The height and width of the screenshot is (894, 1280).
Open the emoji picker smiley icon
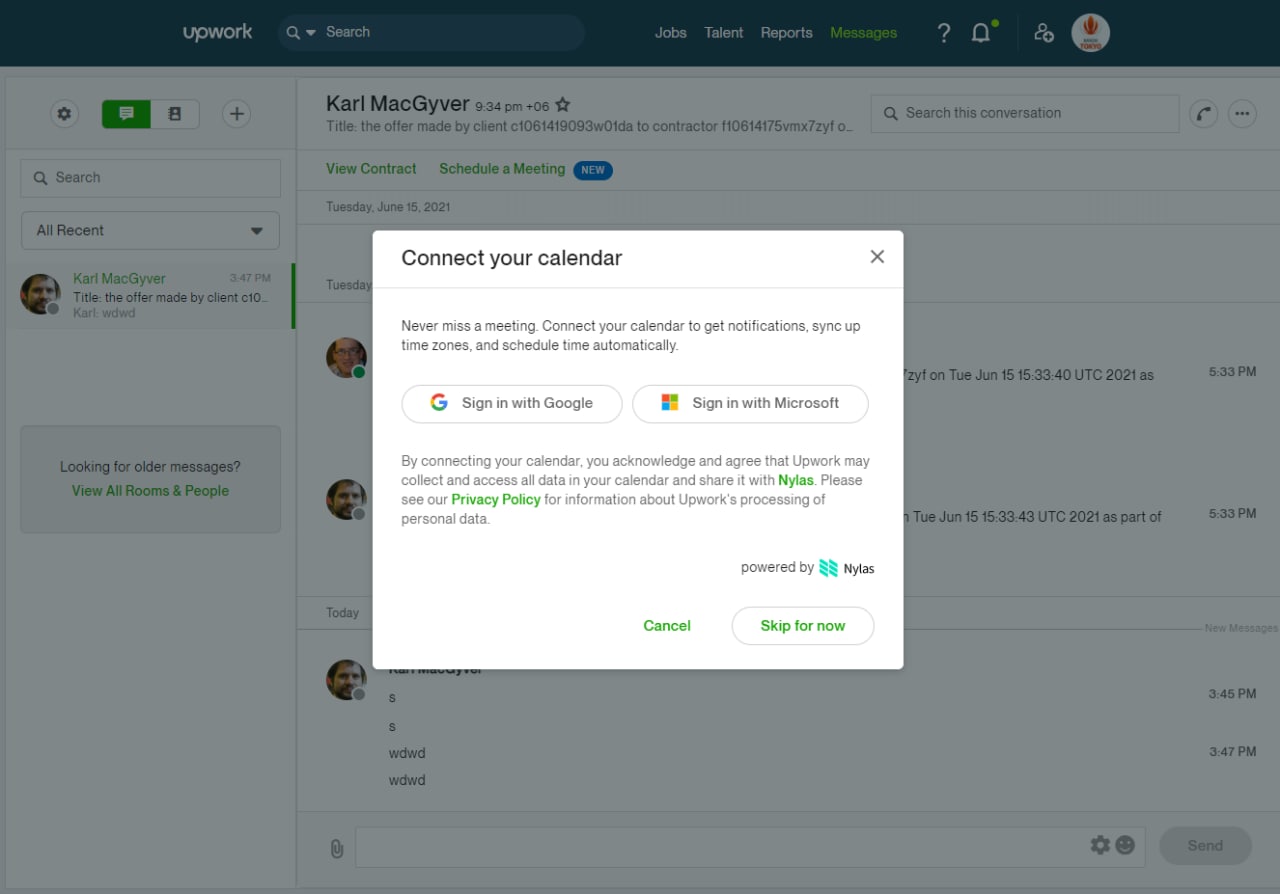click(1125, 845)
